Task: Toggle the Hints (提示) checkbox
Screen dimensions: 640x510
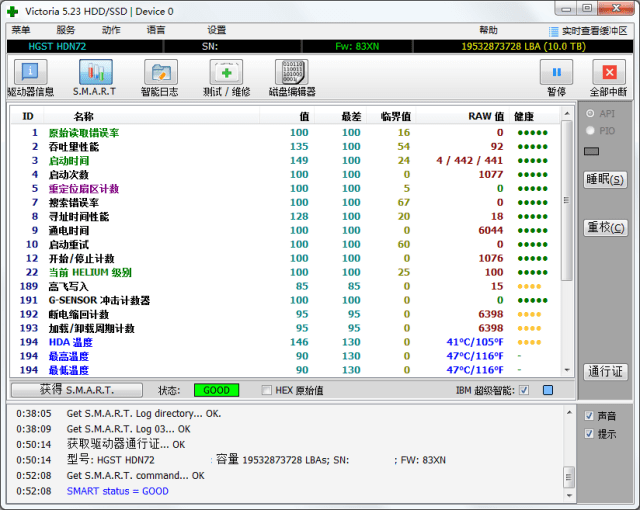Action: [589, 433]
